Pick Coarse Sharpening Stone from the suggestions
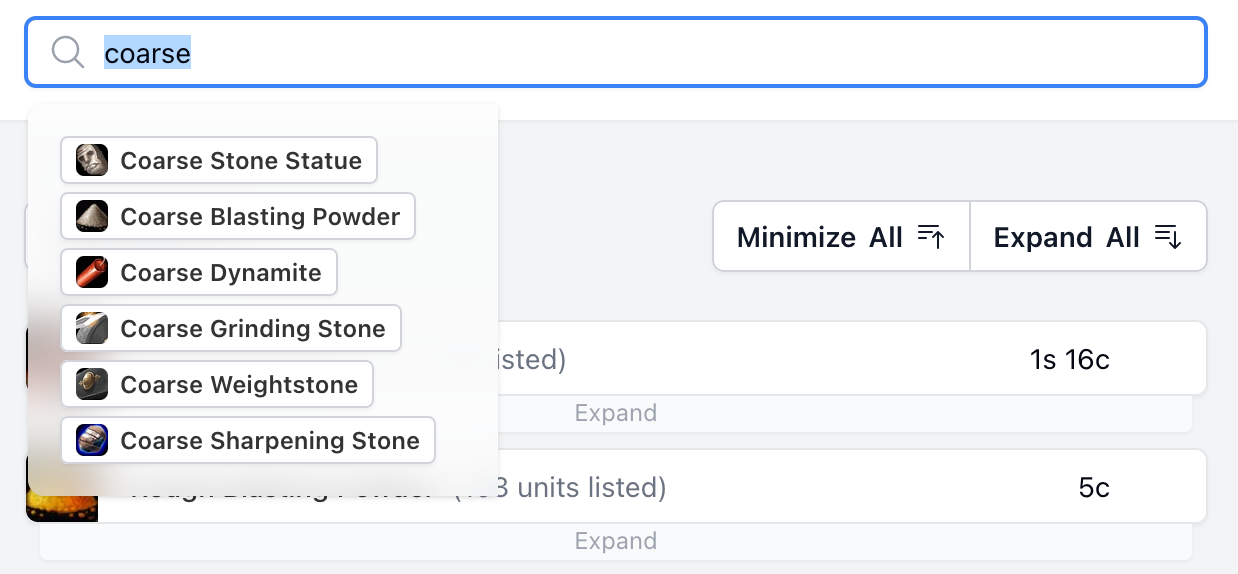This screenshot has width=1238, height=574. tap(269, 440)
